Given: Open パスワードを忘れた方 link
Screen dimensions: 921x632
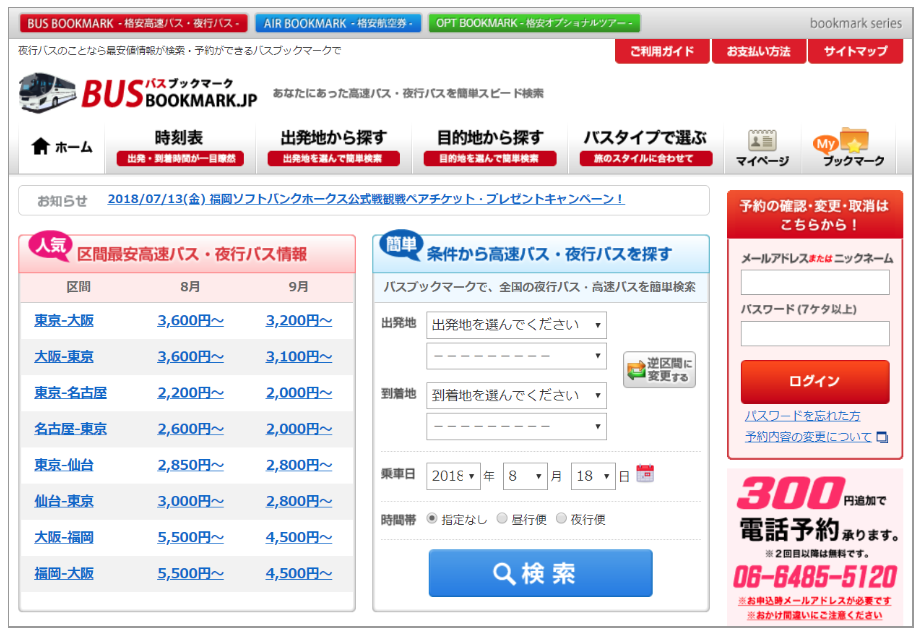Looking at the screenshot, I should [x=802, y=416].
